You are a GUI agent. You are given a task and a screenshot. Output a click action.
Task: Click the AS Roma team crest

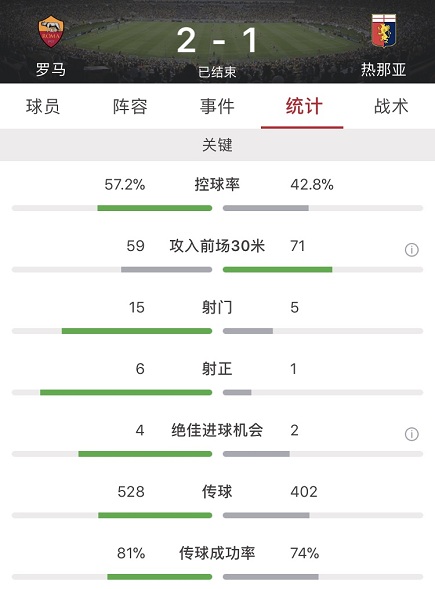pyautogui.click(x=51, y=31)
